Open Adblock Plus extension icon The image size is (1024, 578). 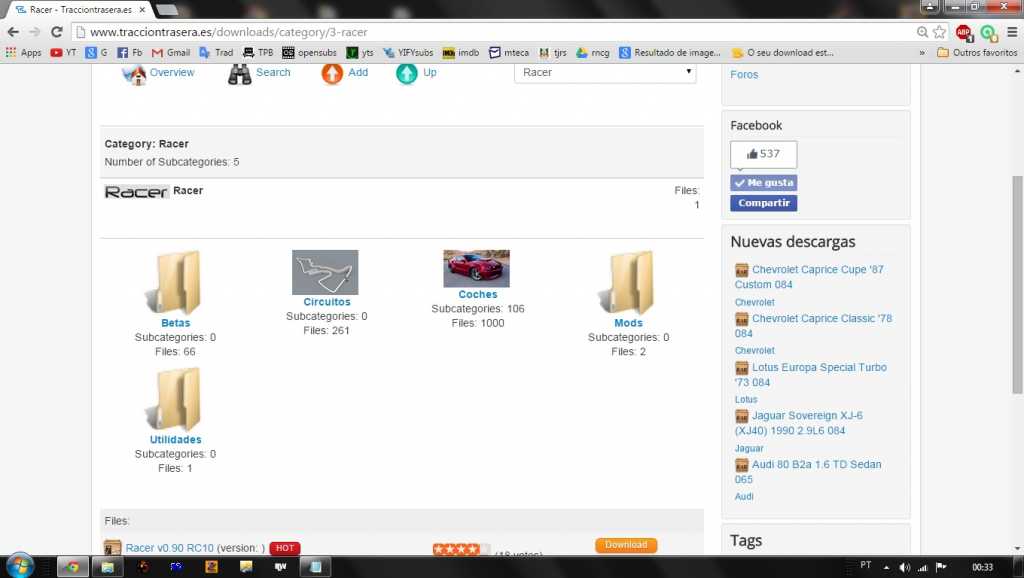click(964, 32)
